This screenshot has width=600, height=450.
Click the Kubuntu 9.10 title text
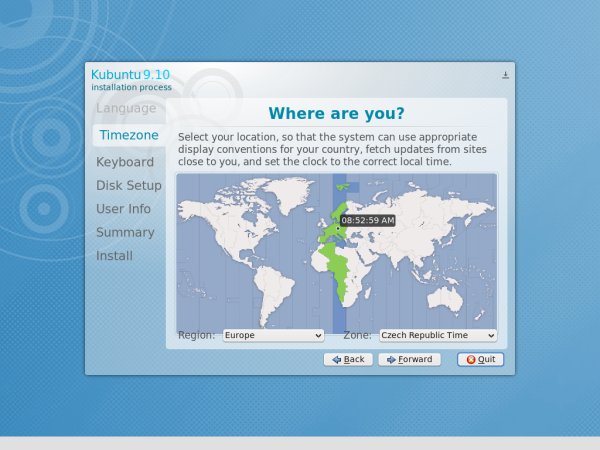[130, 75]
